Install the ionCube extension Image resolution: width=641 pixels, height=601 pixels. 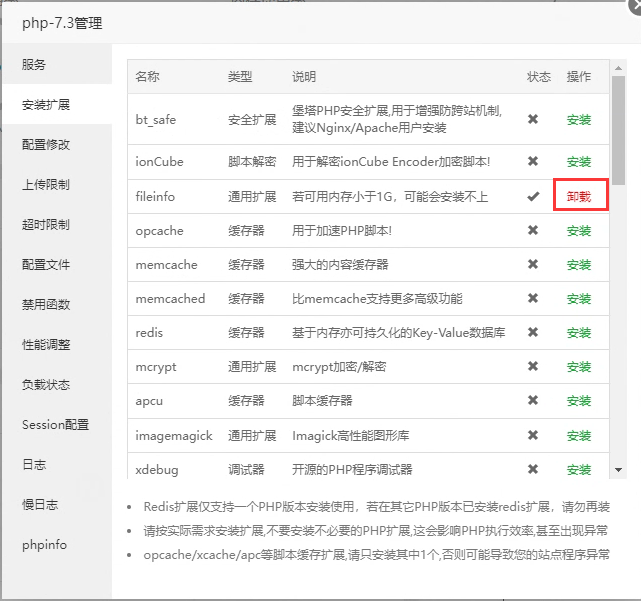tap(579, 162)
